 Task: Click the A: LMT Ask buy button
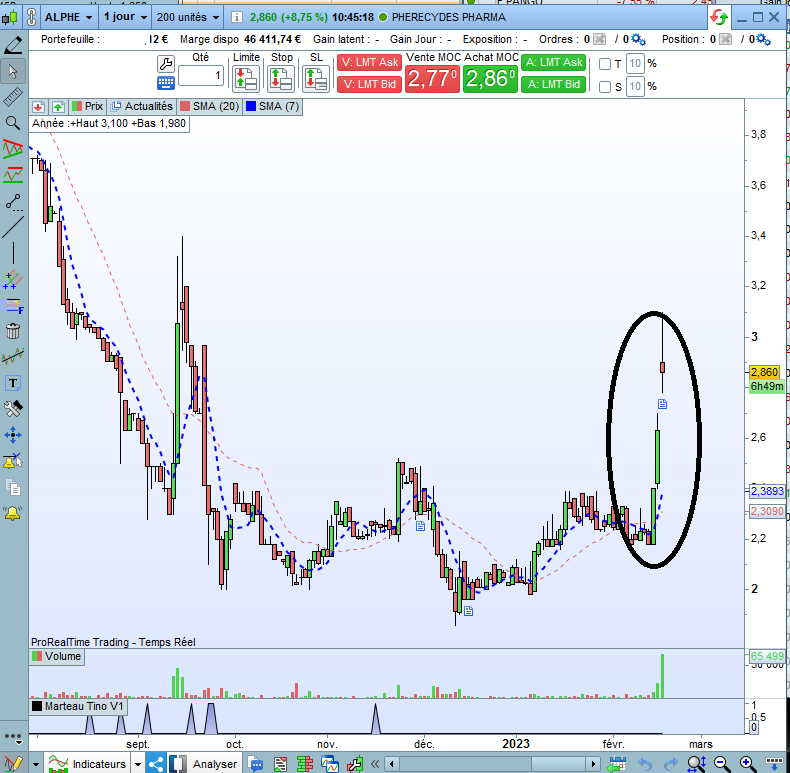(554, 62)
